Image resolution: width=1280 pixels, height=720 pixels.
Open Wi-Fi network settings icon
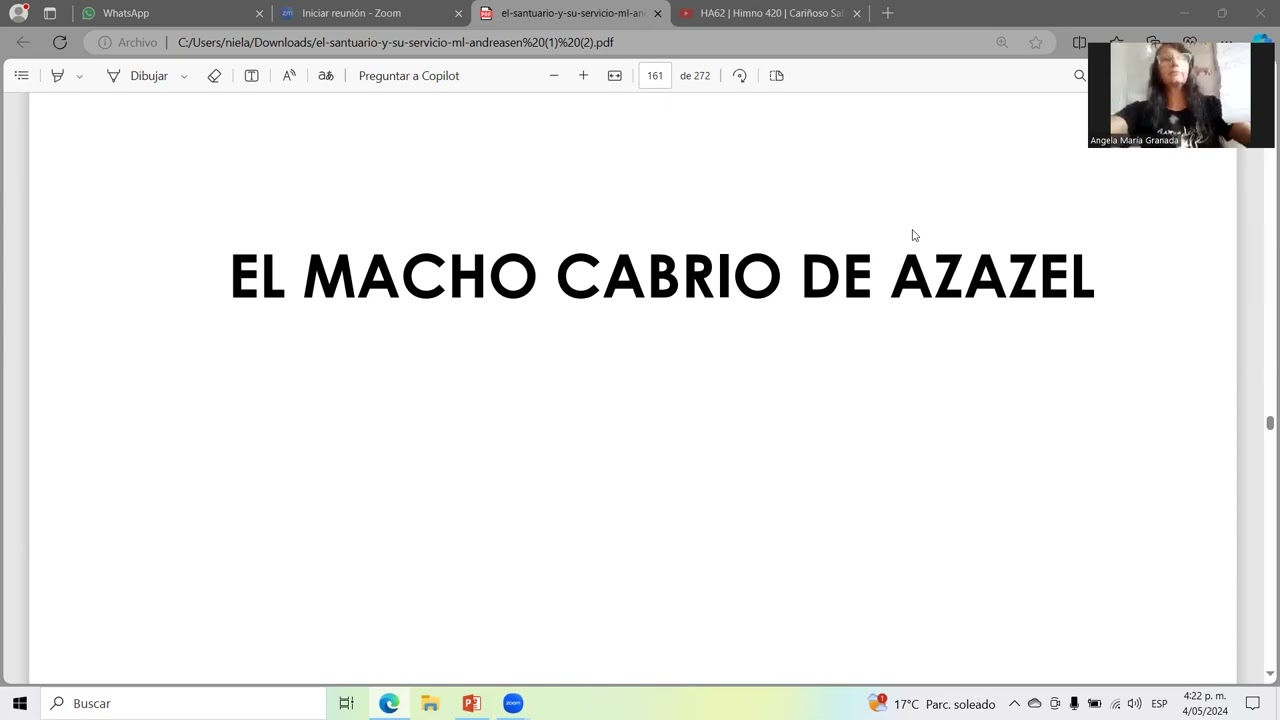click(x=1115, y=703)
